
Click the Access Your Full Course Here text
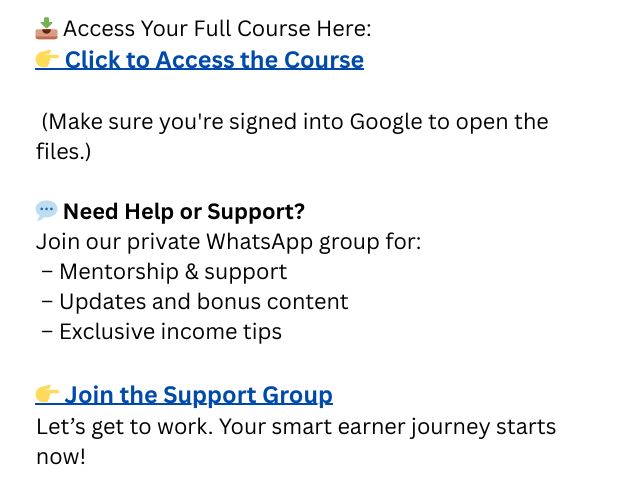click(217, 29)
